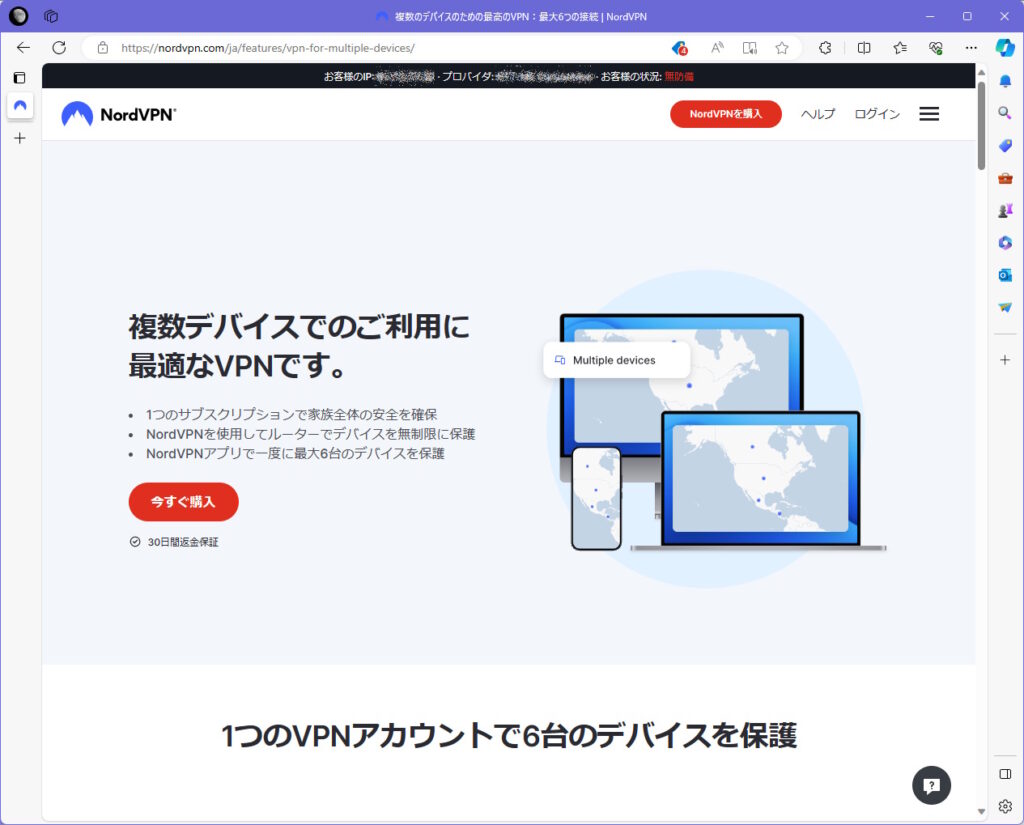Screen dimensions: 1024x825
Task: Open sidebar notifications bell
Action: click(1005, 81)
